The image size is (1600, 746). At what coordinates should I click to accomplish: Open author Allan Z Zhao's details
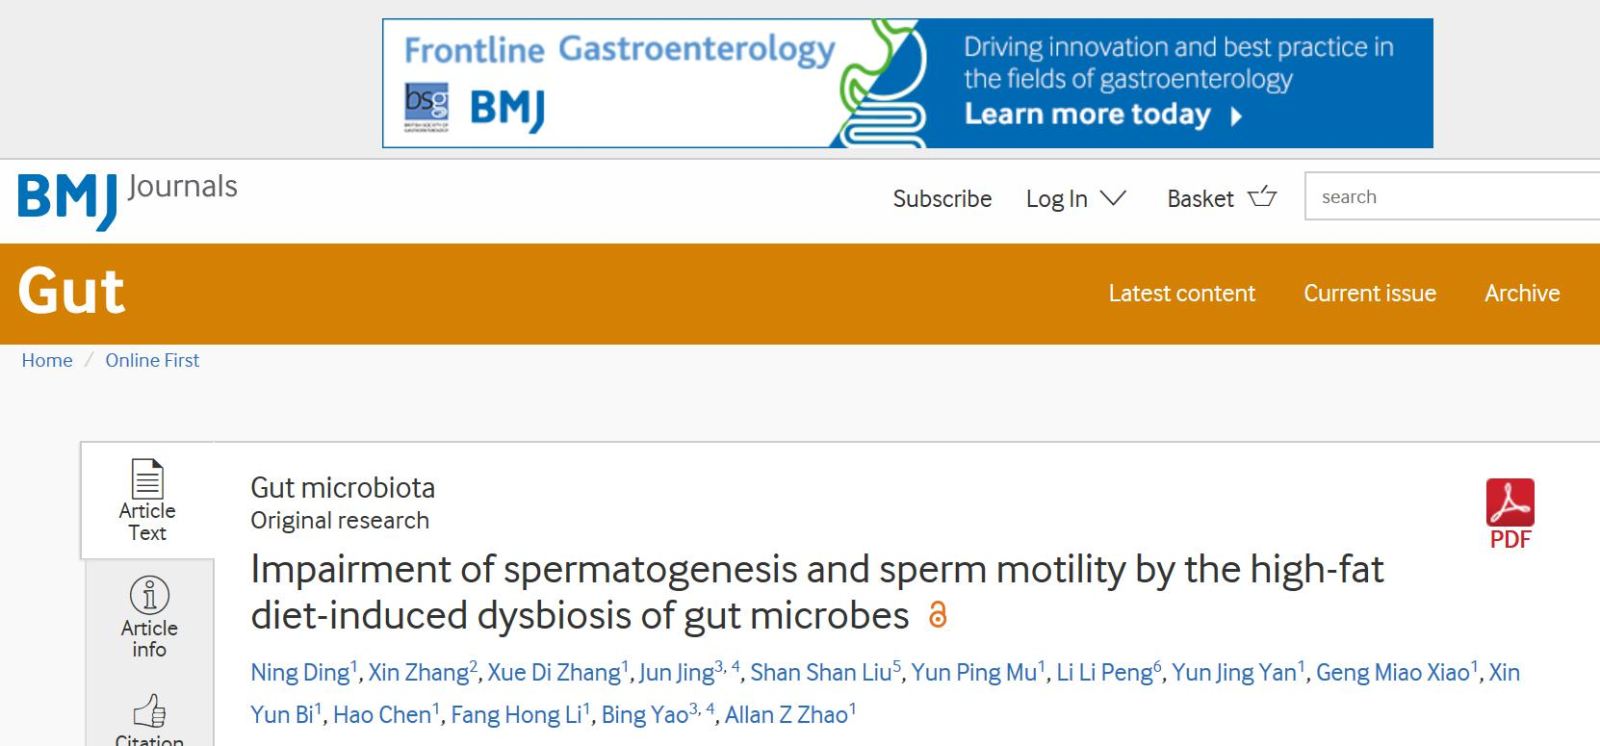(786, 715)
